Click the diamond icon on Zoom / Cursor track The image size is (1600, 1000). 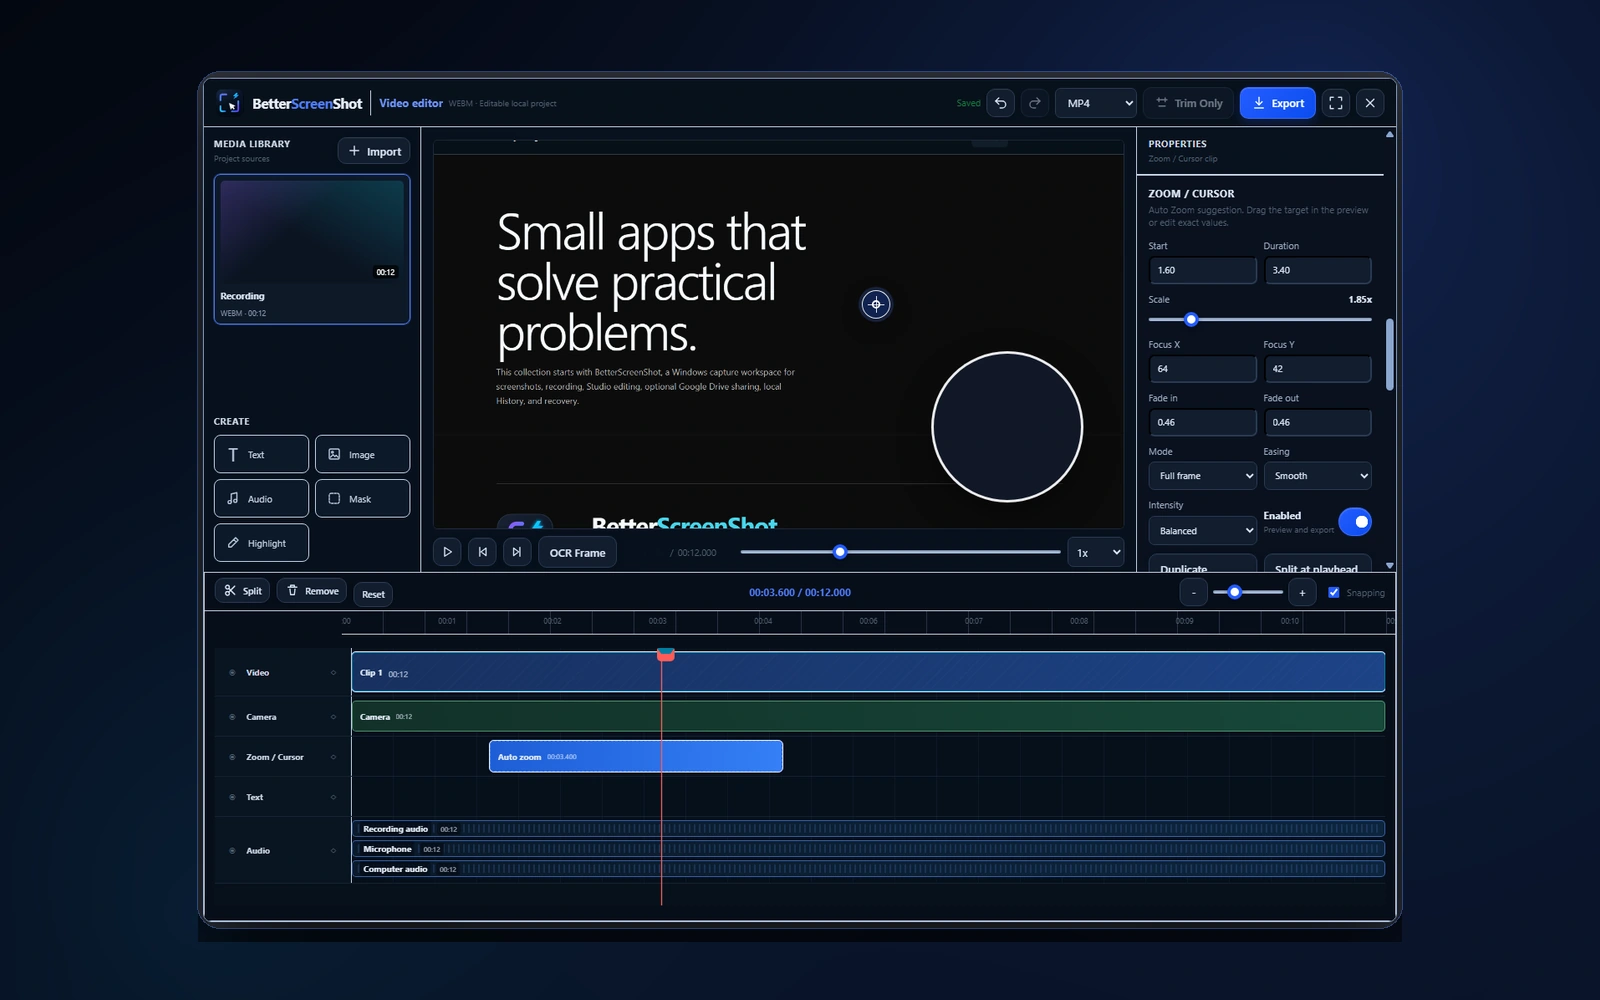[333, 757]
